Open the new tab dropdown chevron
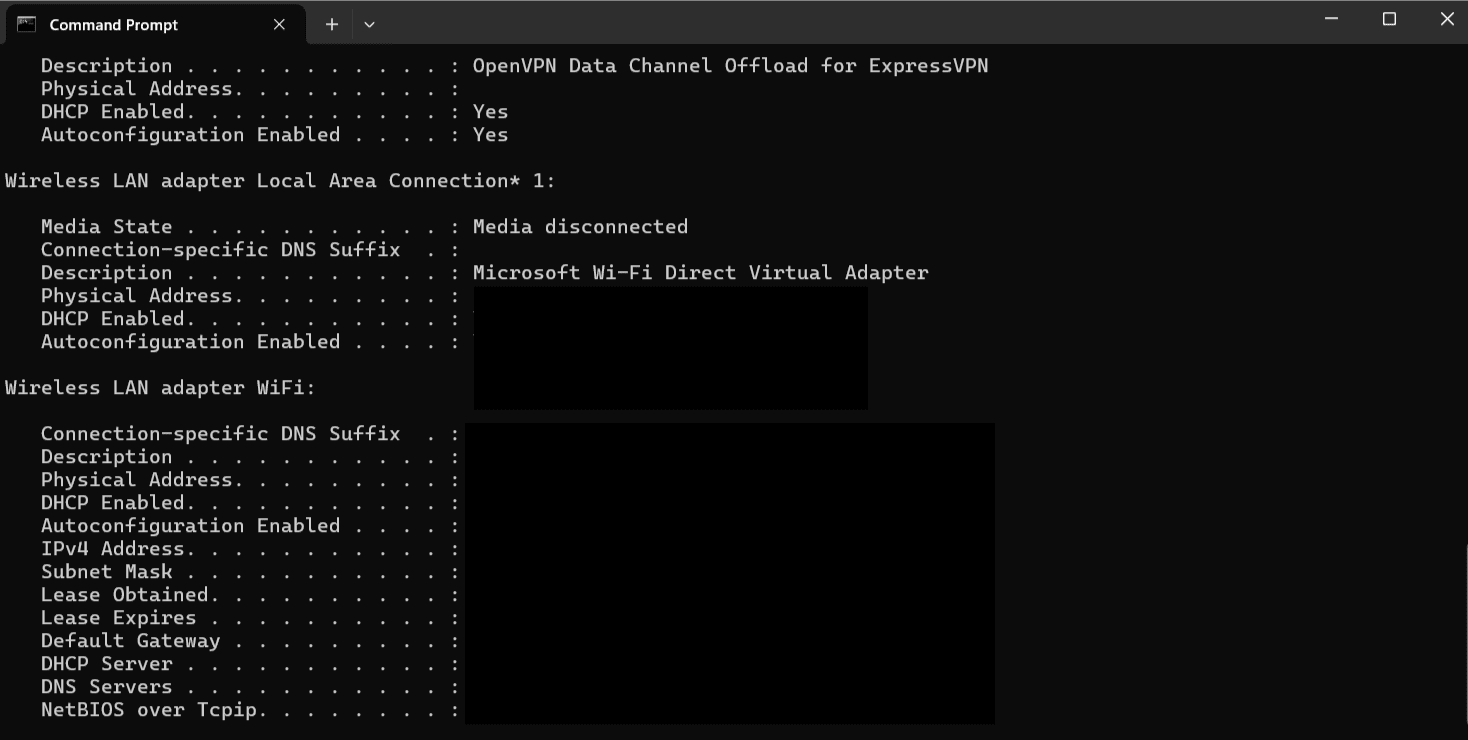The width and height of the screenshot is (1468, 740). tap(369, 24)
